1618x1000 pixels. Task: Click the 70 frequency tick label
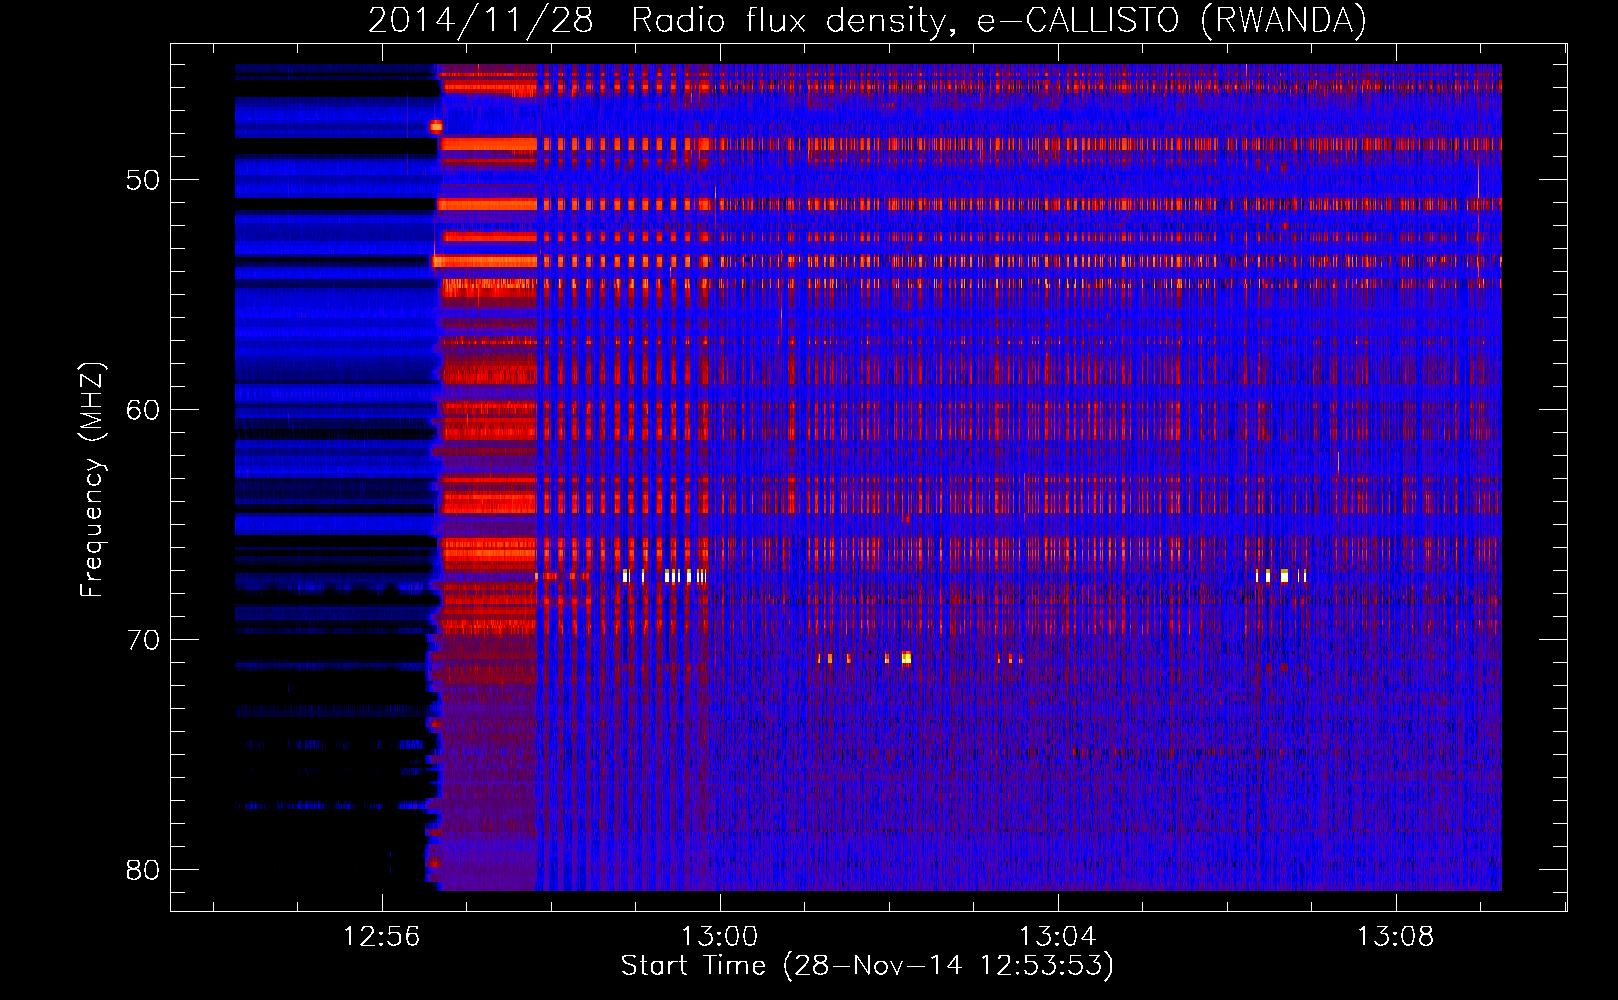[143, 640]
